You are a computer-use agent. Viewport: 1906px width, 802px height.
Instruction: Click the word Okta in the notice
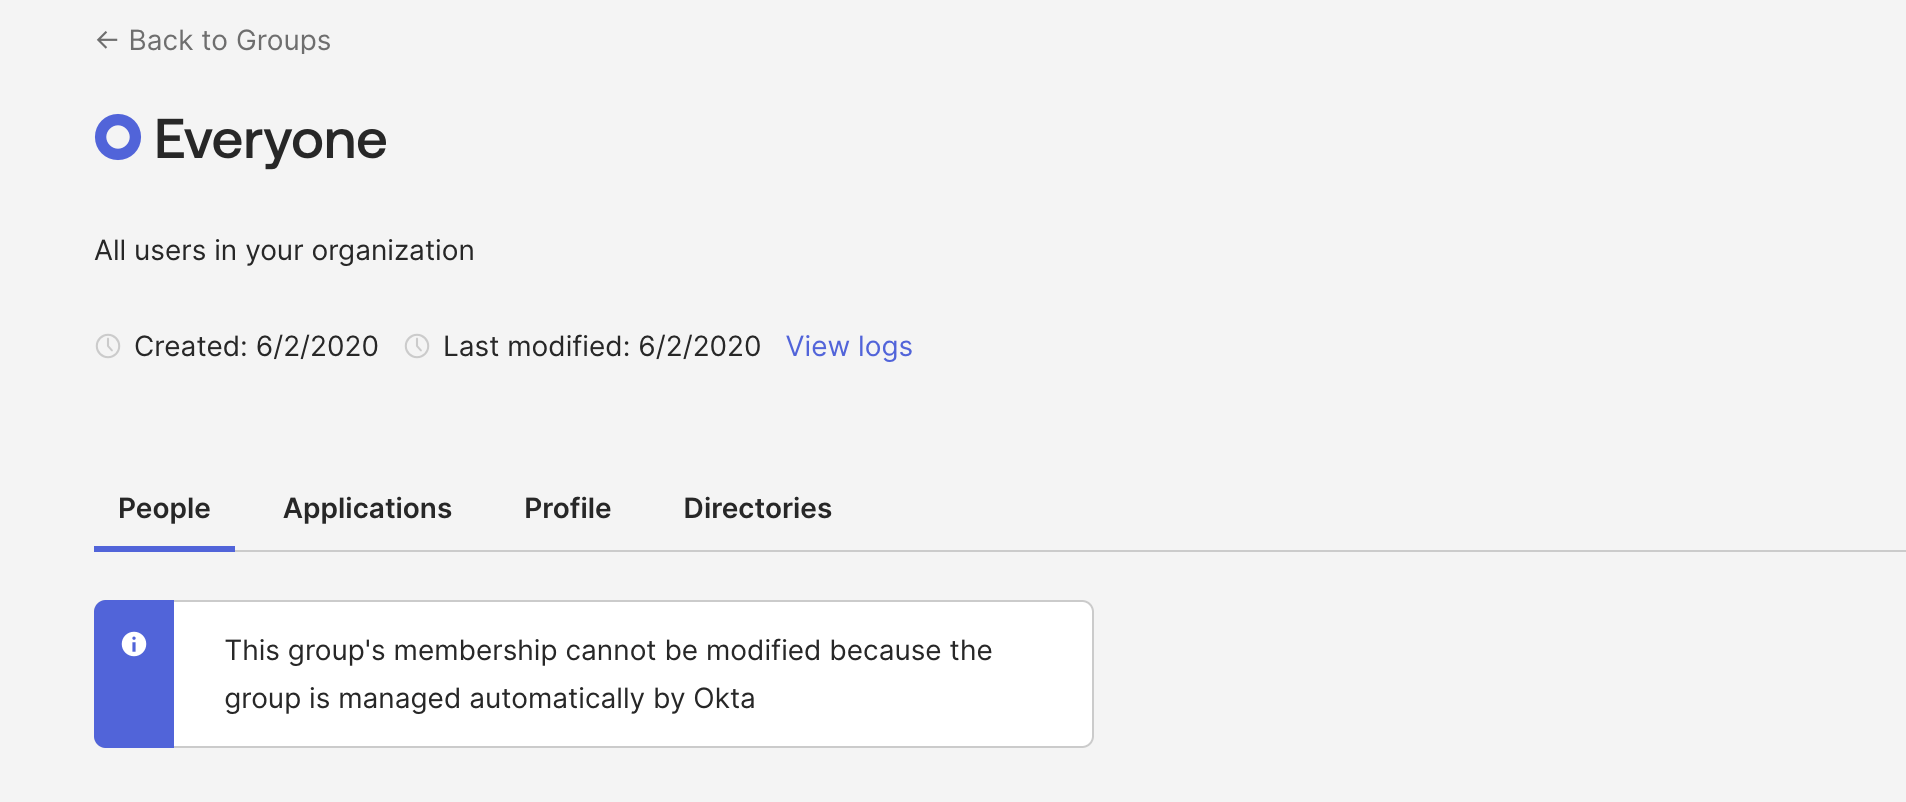coord(724,698)
